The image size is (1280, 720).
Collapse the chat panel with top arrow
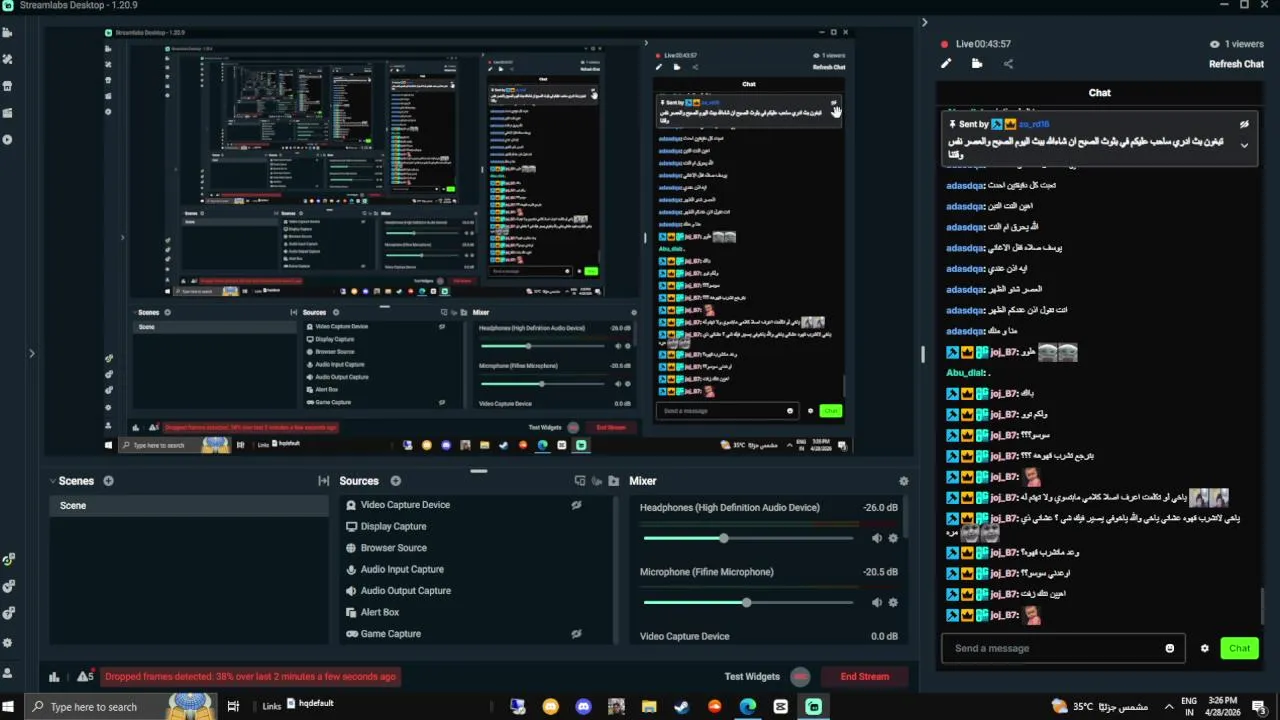(924, 22)
